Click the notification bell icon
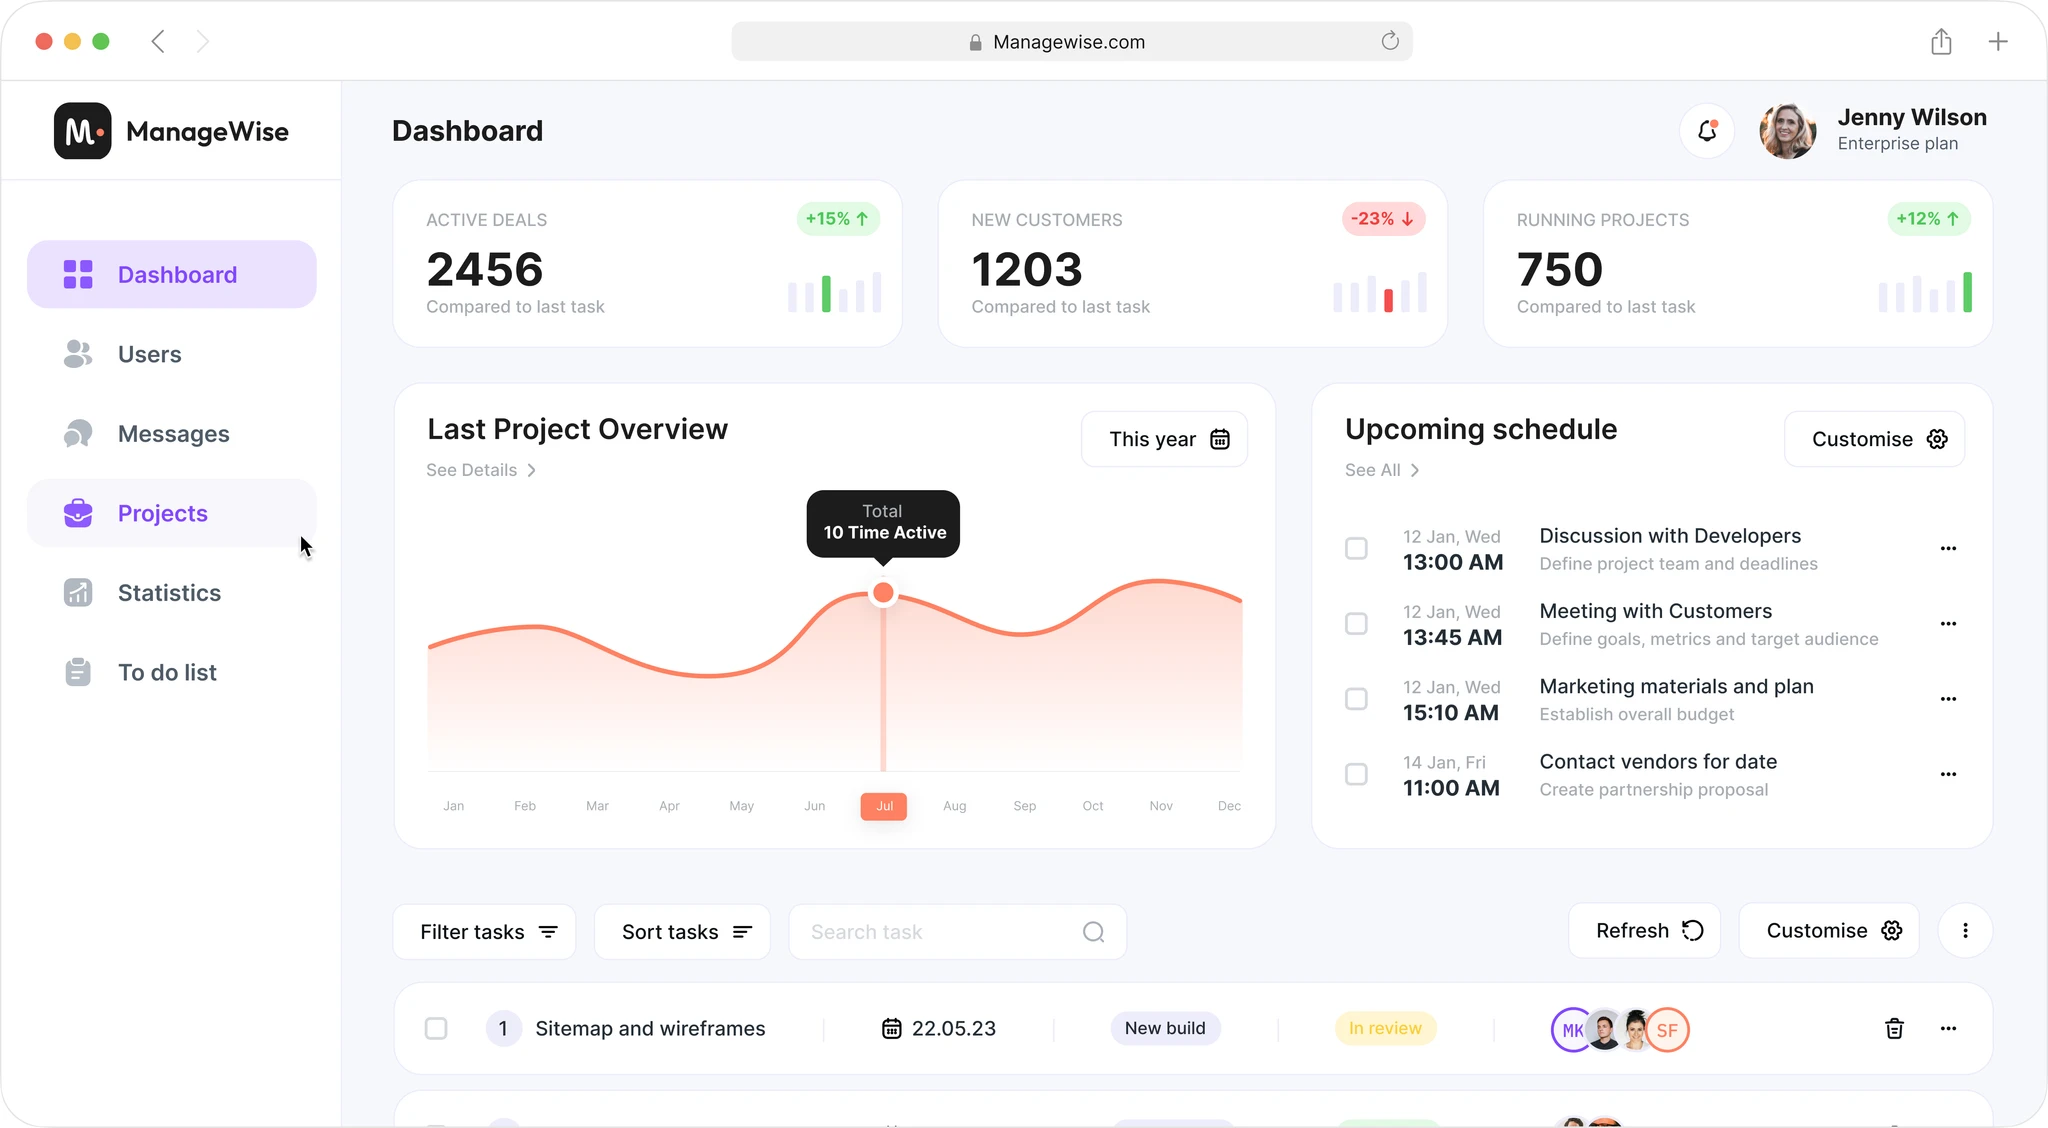This screenshot has height=1128, width=2048. coord(1707,131)
